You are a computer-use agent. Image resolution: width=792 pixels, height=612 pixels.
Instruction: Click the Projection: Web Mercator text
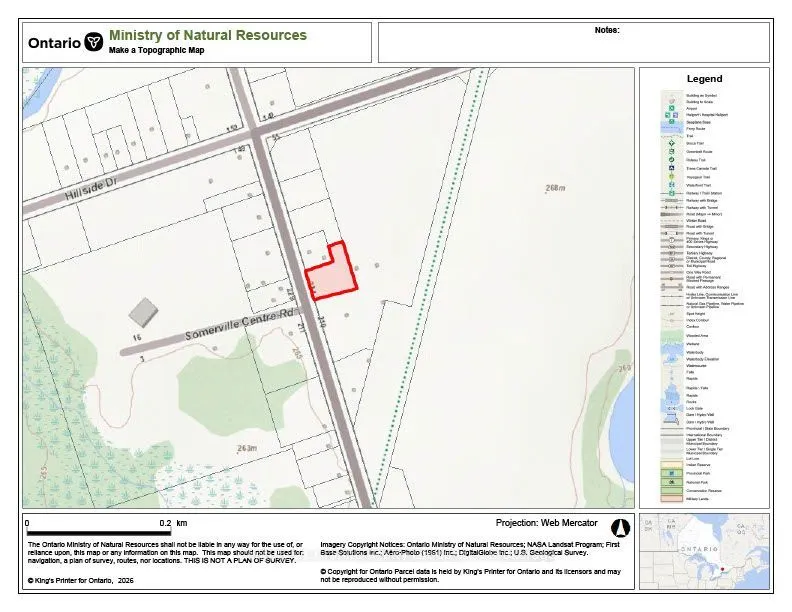pyautogui.click(x=546, y=523)
